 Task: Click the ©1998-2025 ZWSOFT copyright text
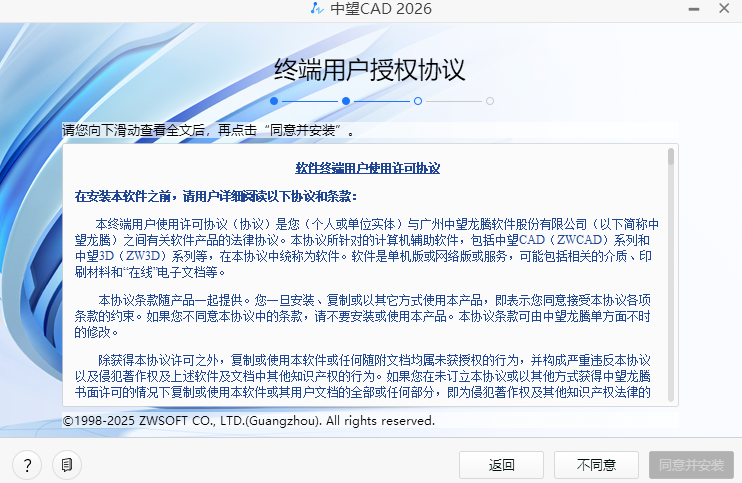(x=248, y=421)
